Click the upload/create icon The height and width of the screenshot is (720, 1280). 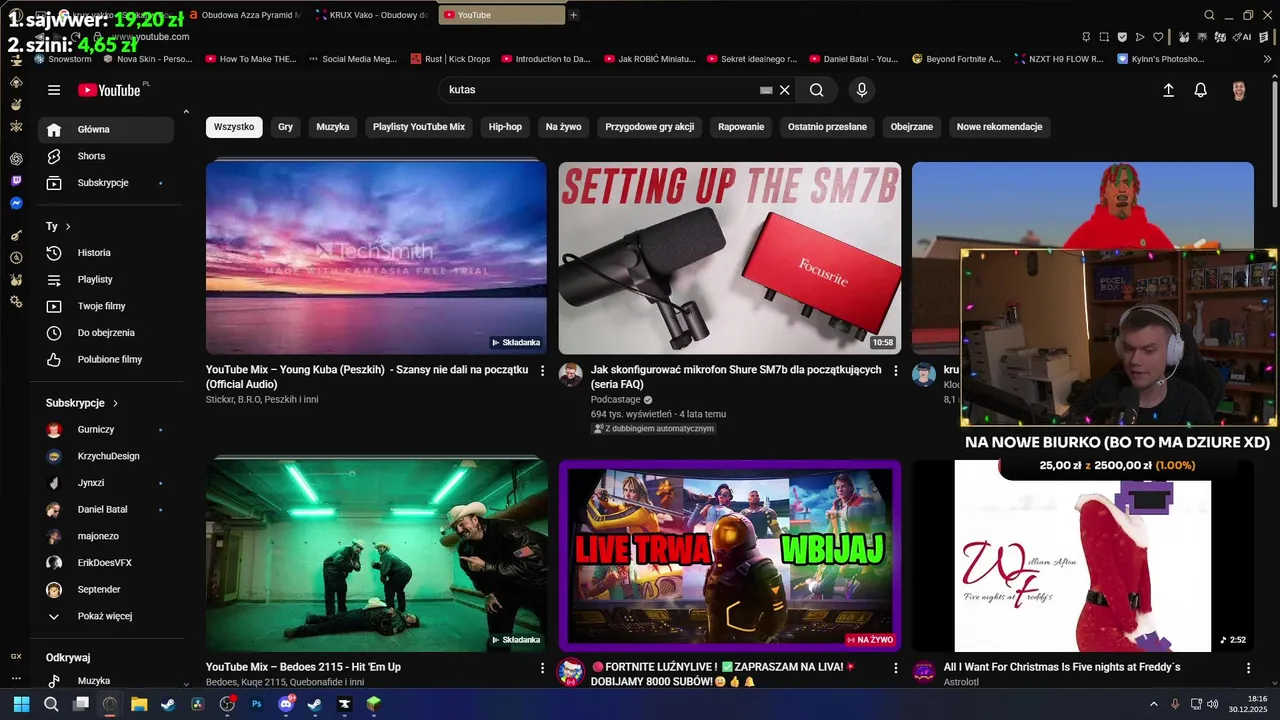click(x=1168, y=90)
